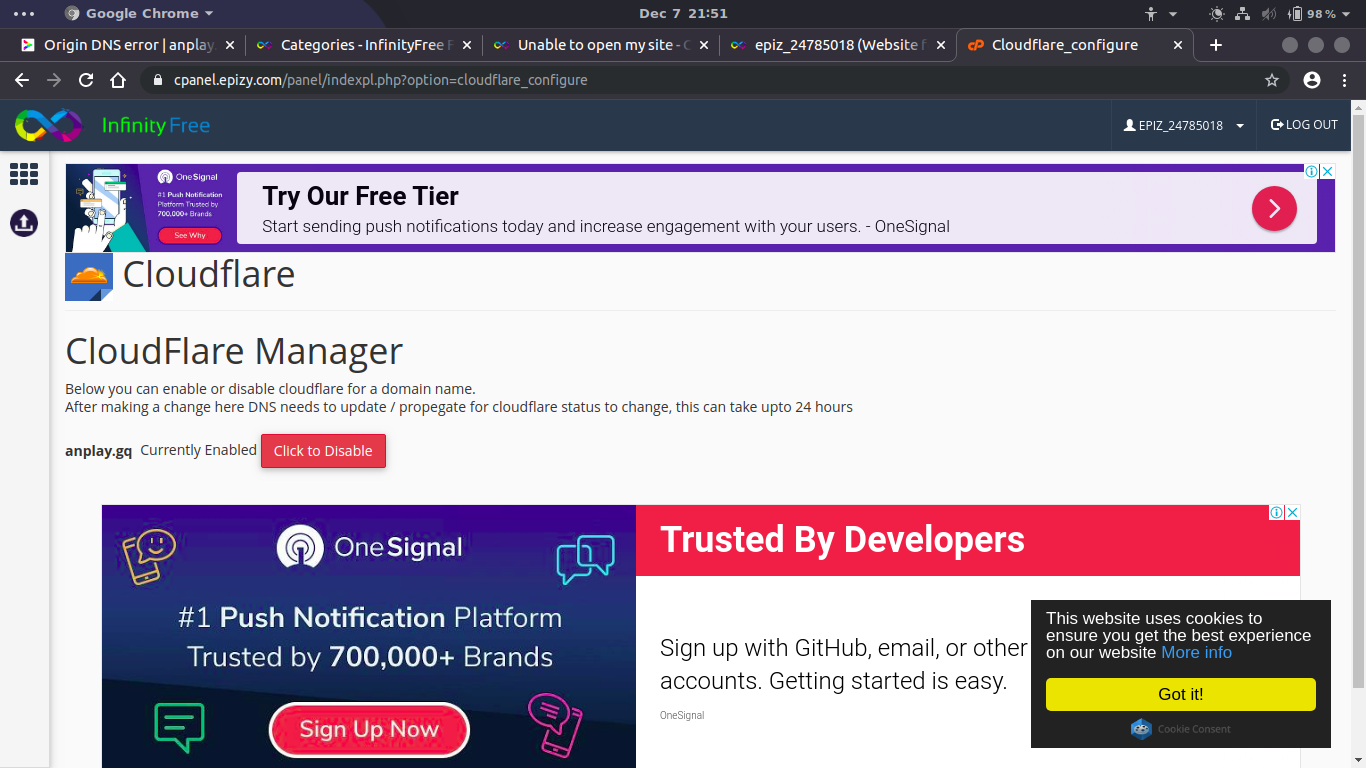Click the CloudFlare Manager heading
Screen dimensions: 1366x768
click(234, 351)
